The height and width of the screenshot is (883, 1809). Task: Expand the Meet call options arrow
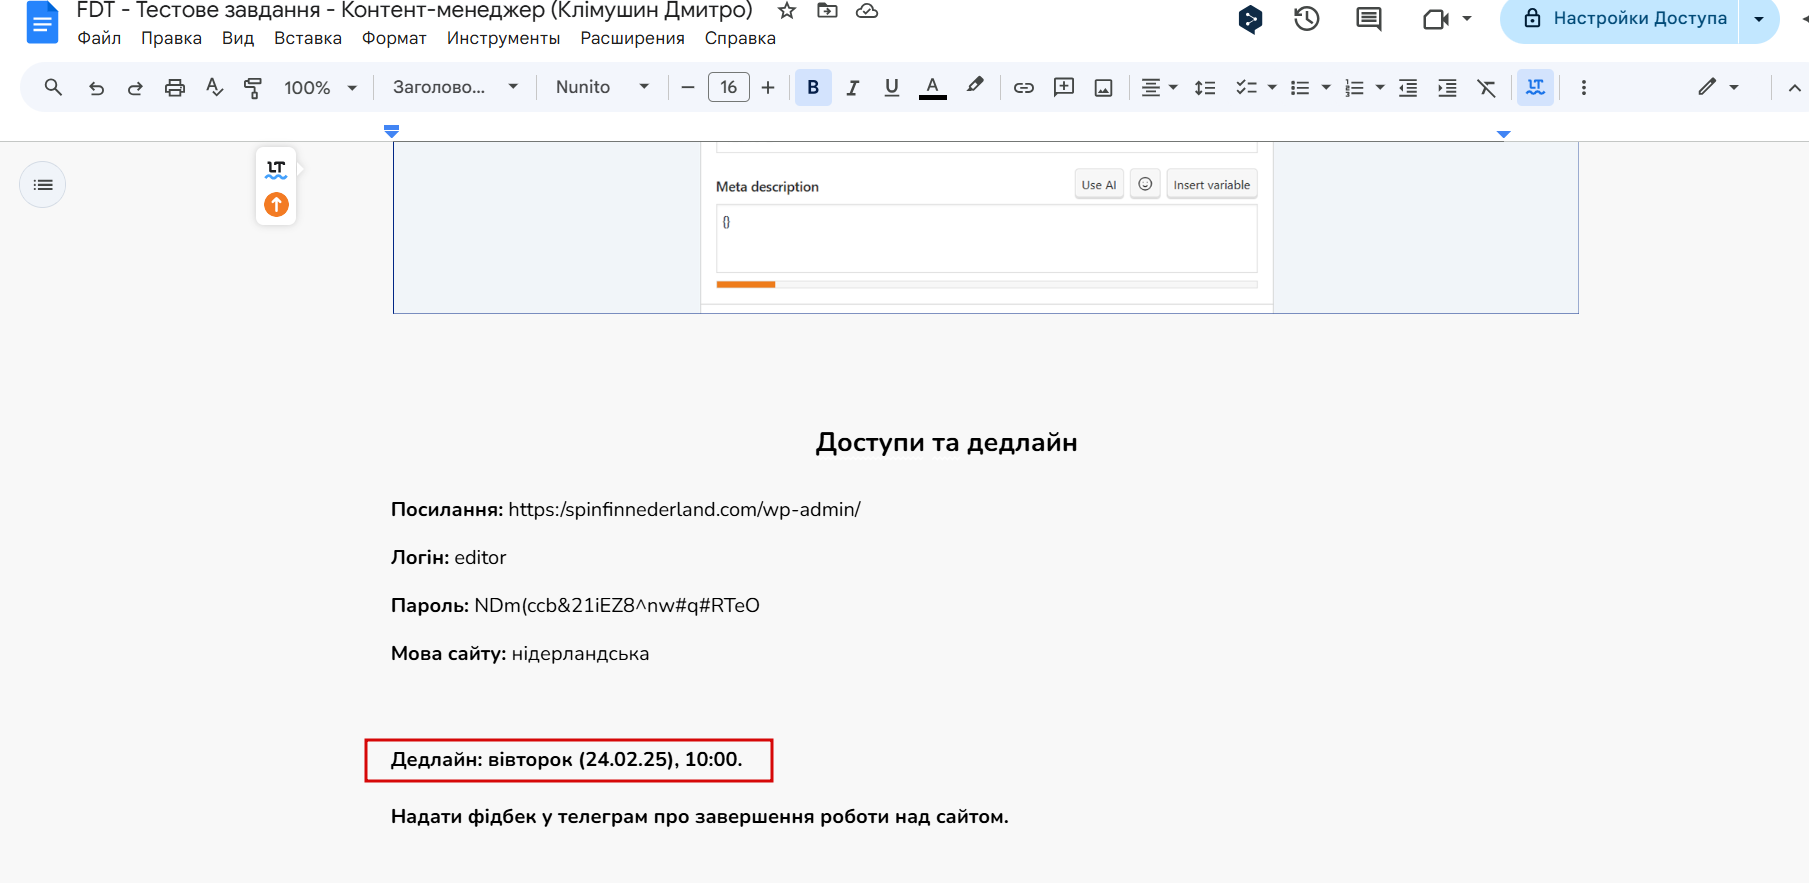coord(1467,19)
